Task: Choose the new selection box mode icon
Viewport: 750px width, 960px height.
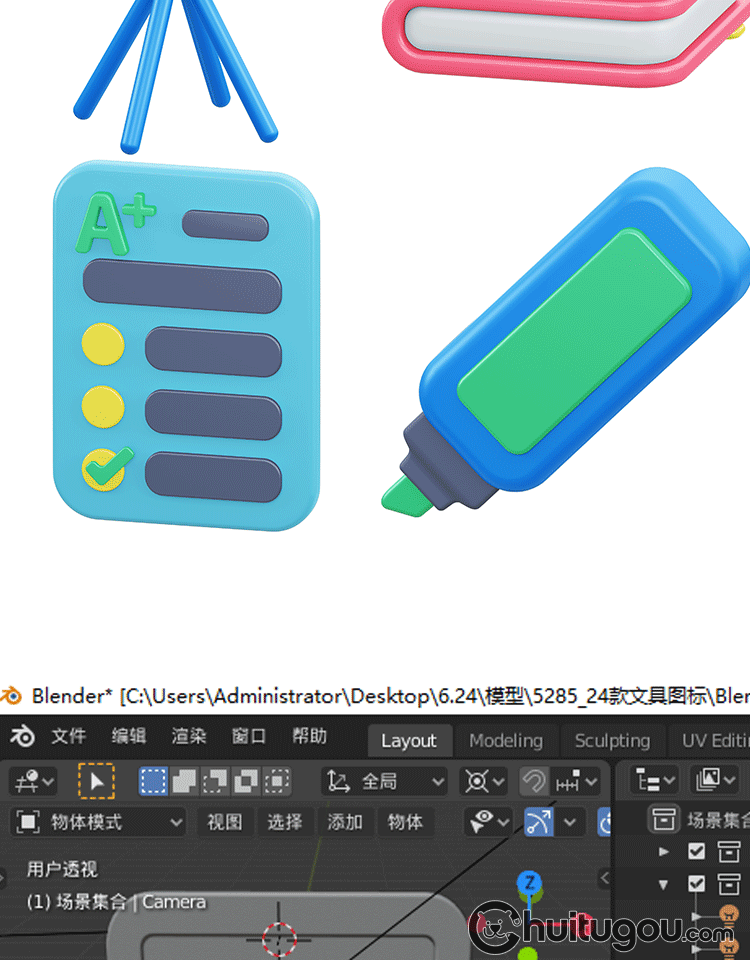Action: [153, 781]
